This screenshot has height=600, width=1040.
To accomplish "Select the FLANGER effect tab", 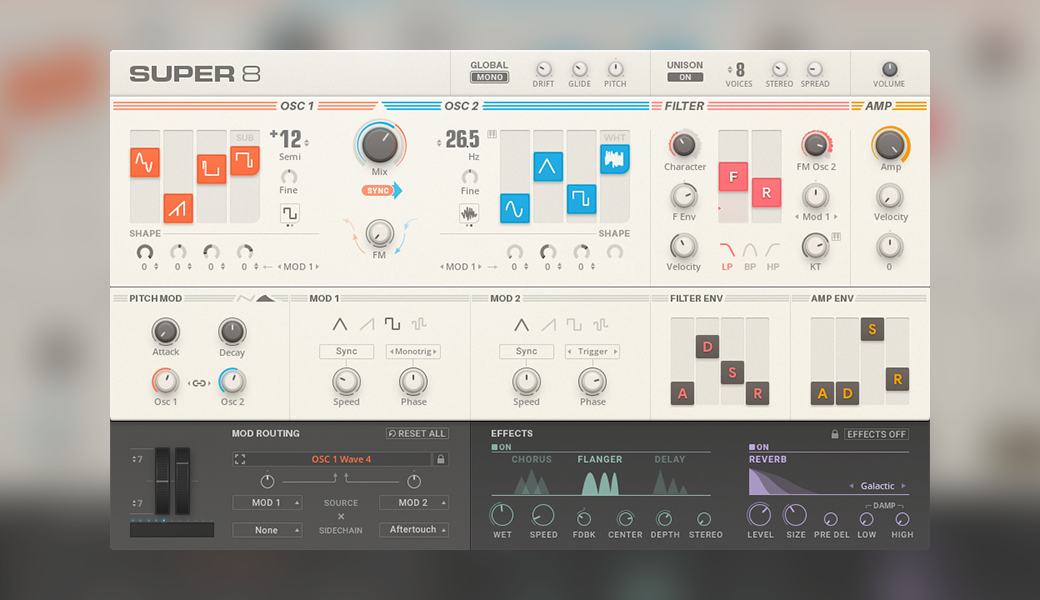I will pos(600,459).
